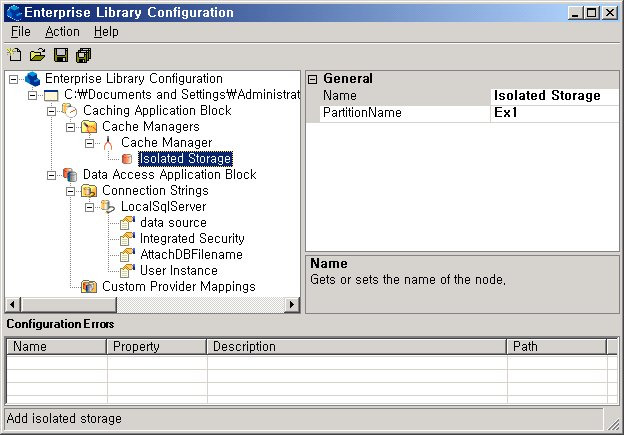Click the Custom Provider Mappings icon

click(89, 286)
